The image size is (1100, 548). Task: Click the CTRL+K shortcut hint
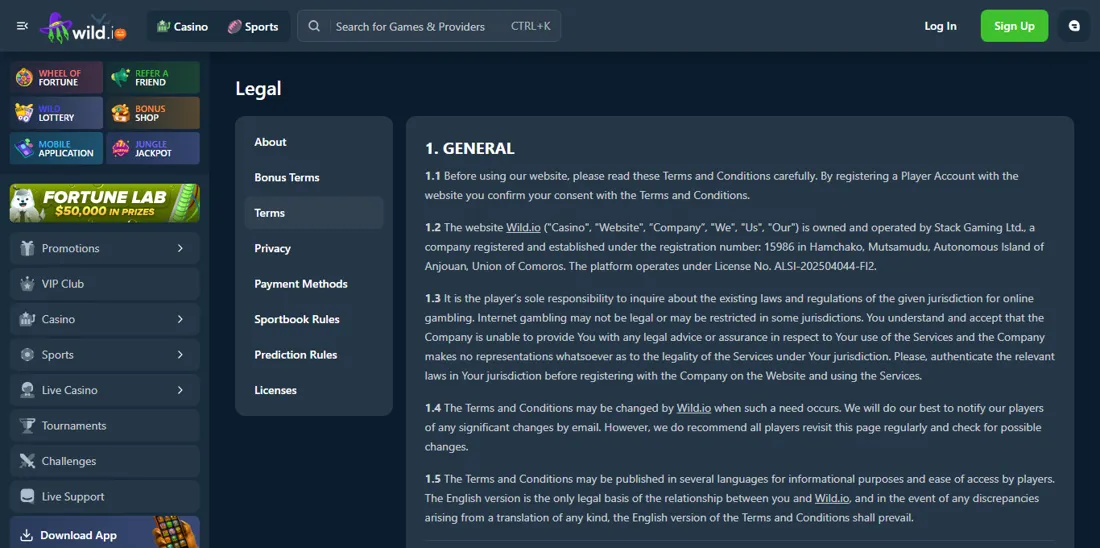pyautogui.click(x=530, y=27)
